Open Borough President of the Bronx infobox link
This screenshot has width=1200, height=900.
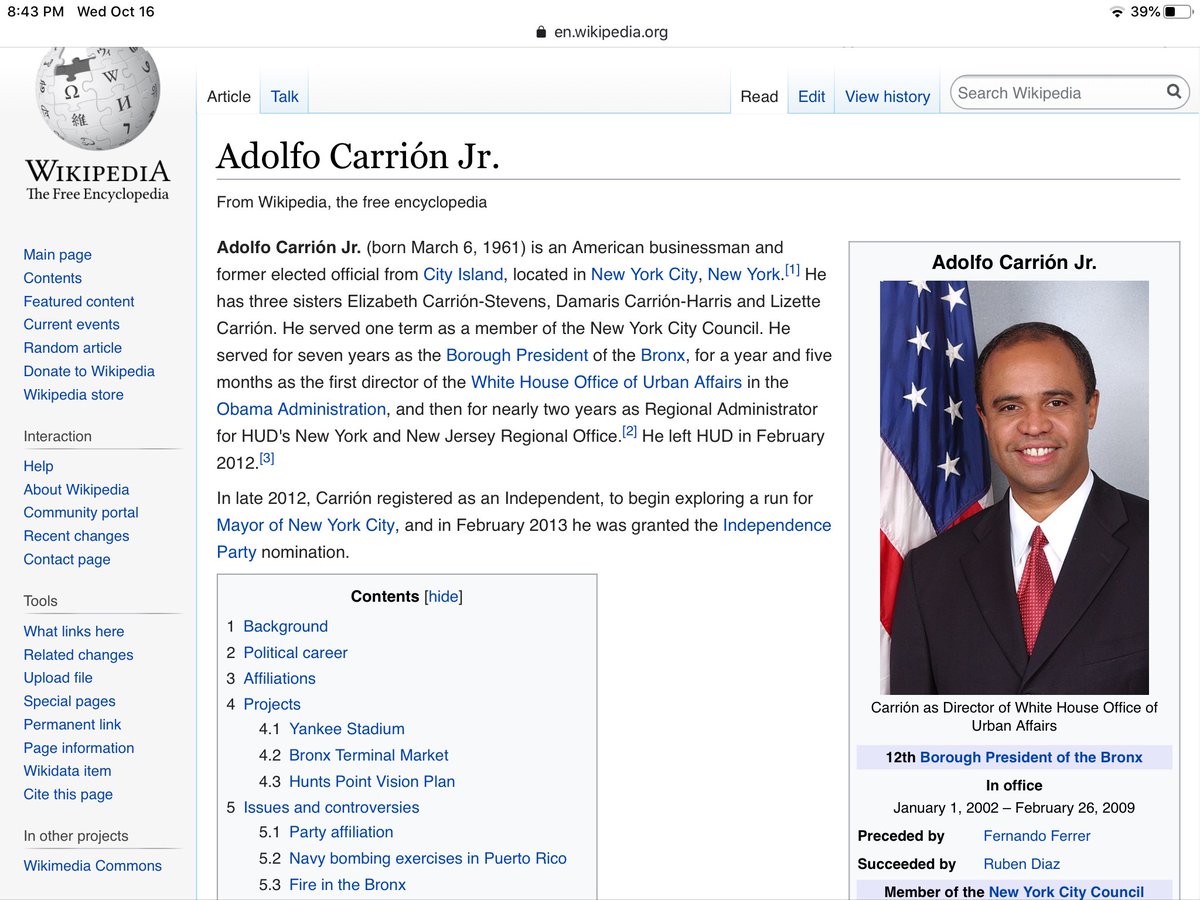pos(1031,757)
